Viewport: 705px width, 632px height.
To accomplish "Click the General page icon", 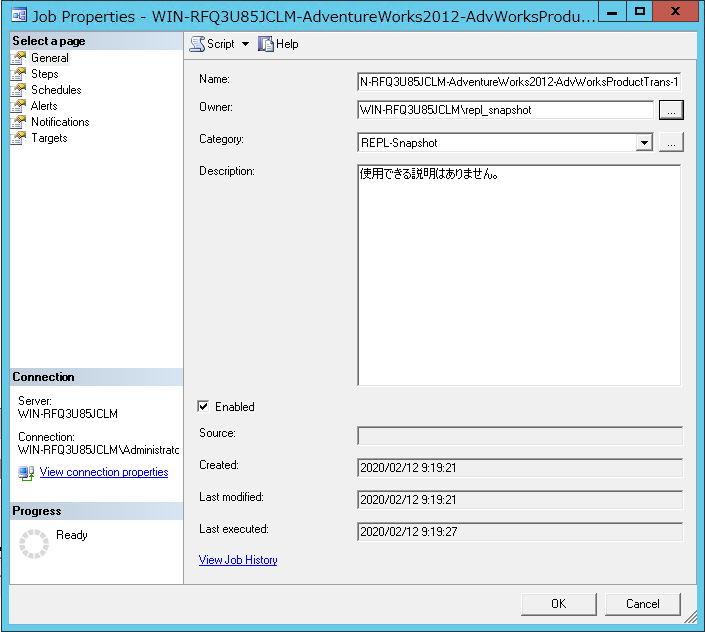I will click(18, 58).
